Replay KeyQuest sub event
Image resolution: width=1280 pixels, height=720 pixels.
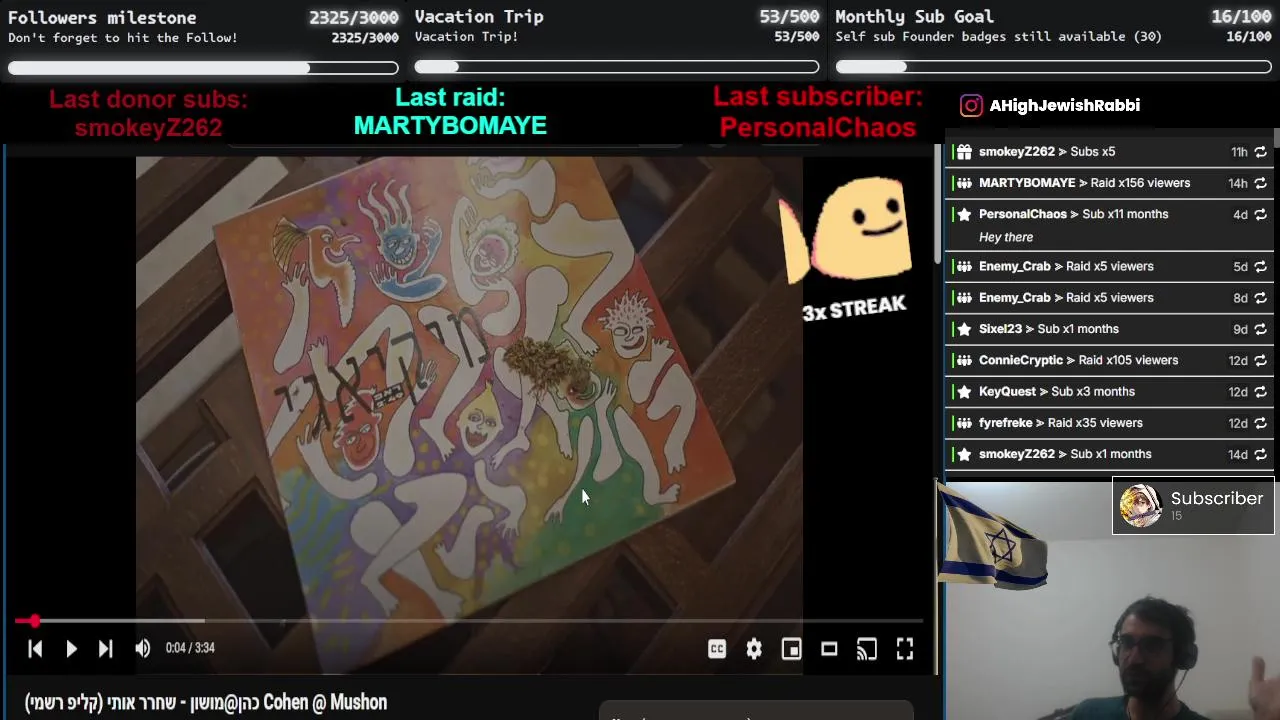[1260, 392]
